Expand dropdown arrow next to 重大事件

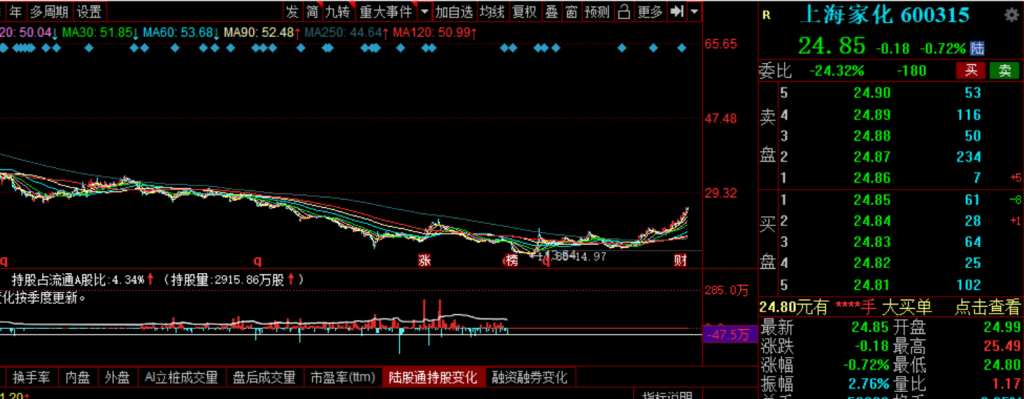(425, 11)
